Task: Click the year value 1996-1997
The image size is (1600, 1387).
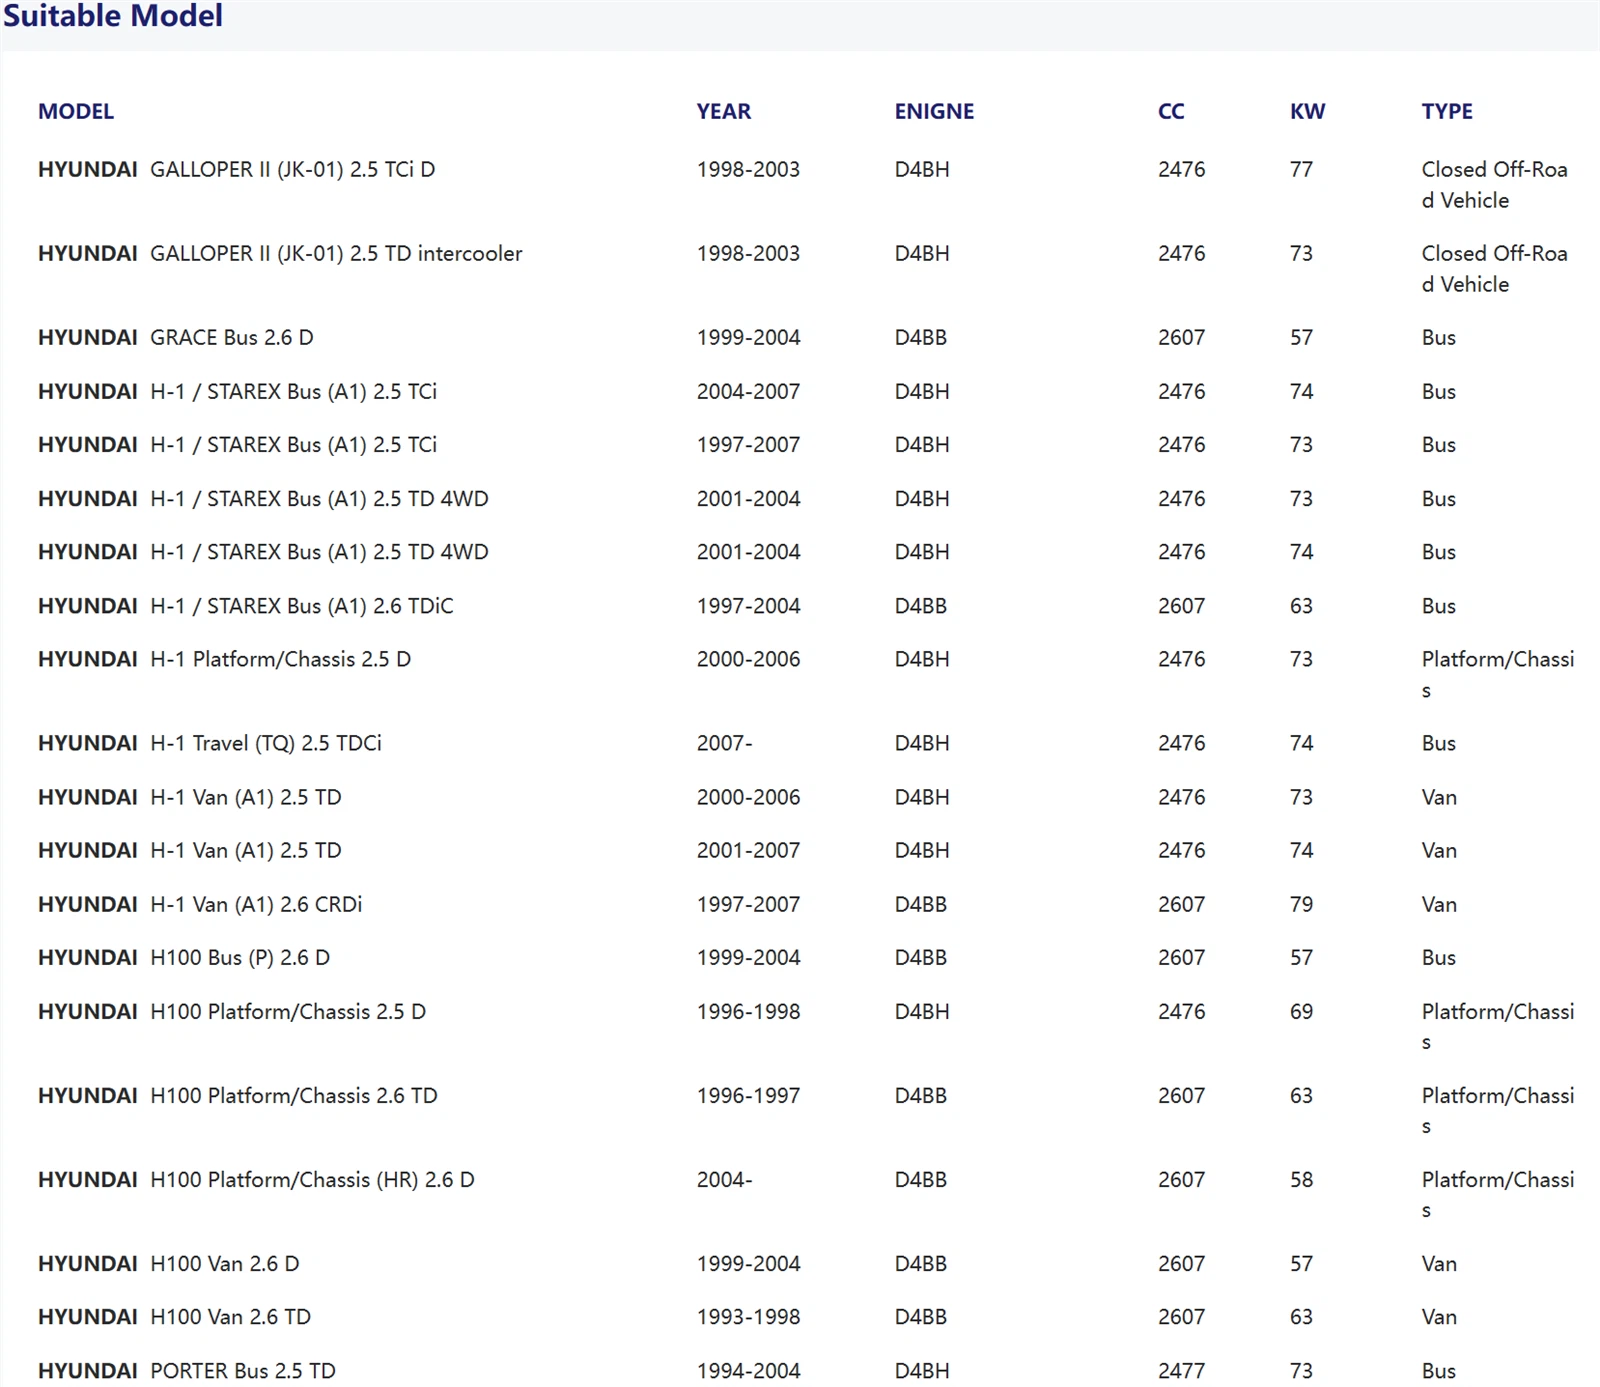Action: point(749,1096)
